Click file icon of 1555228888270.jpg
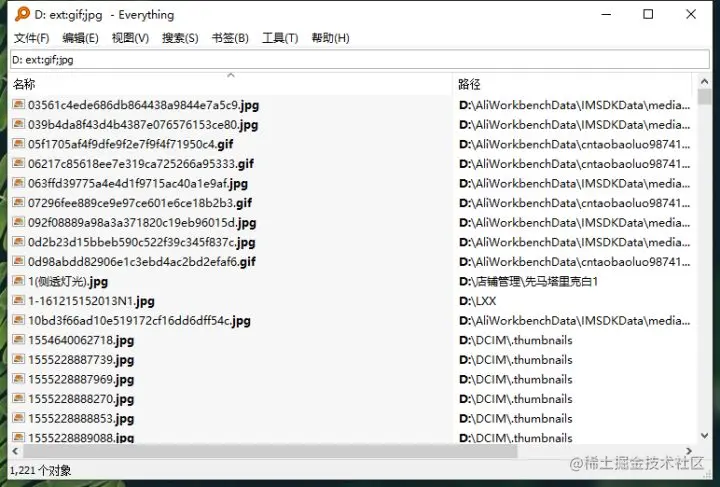This screenshot has width=720, height=487. pyautogui.click(x=18, y=399)
